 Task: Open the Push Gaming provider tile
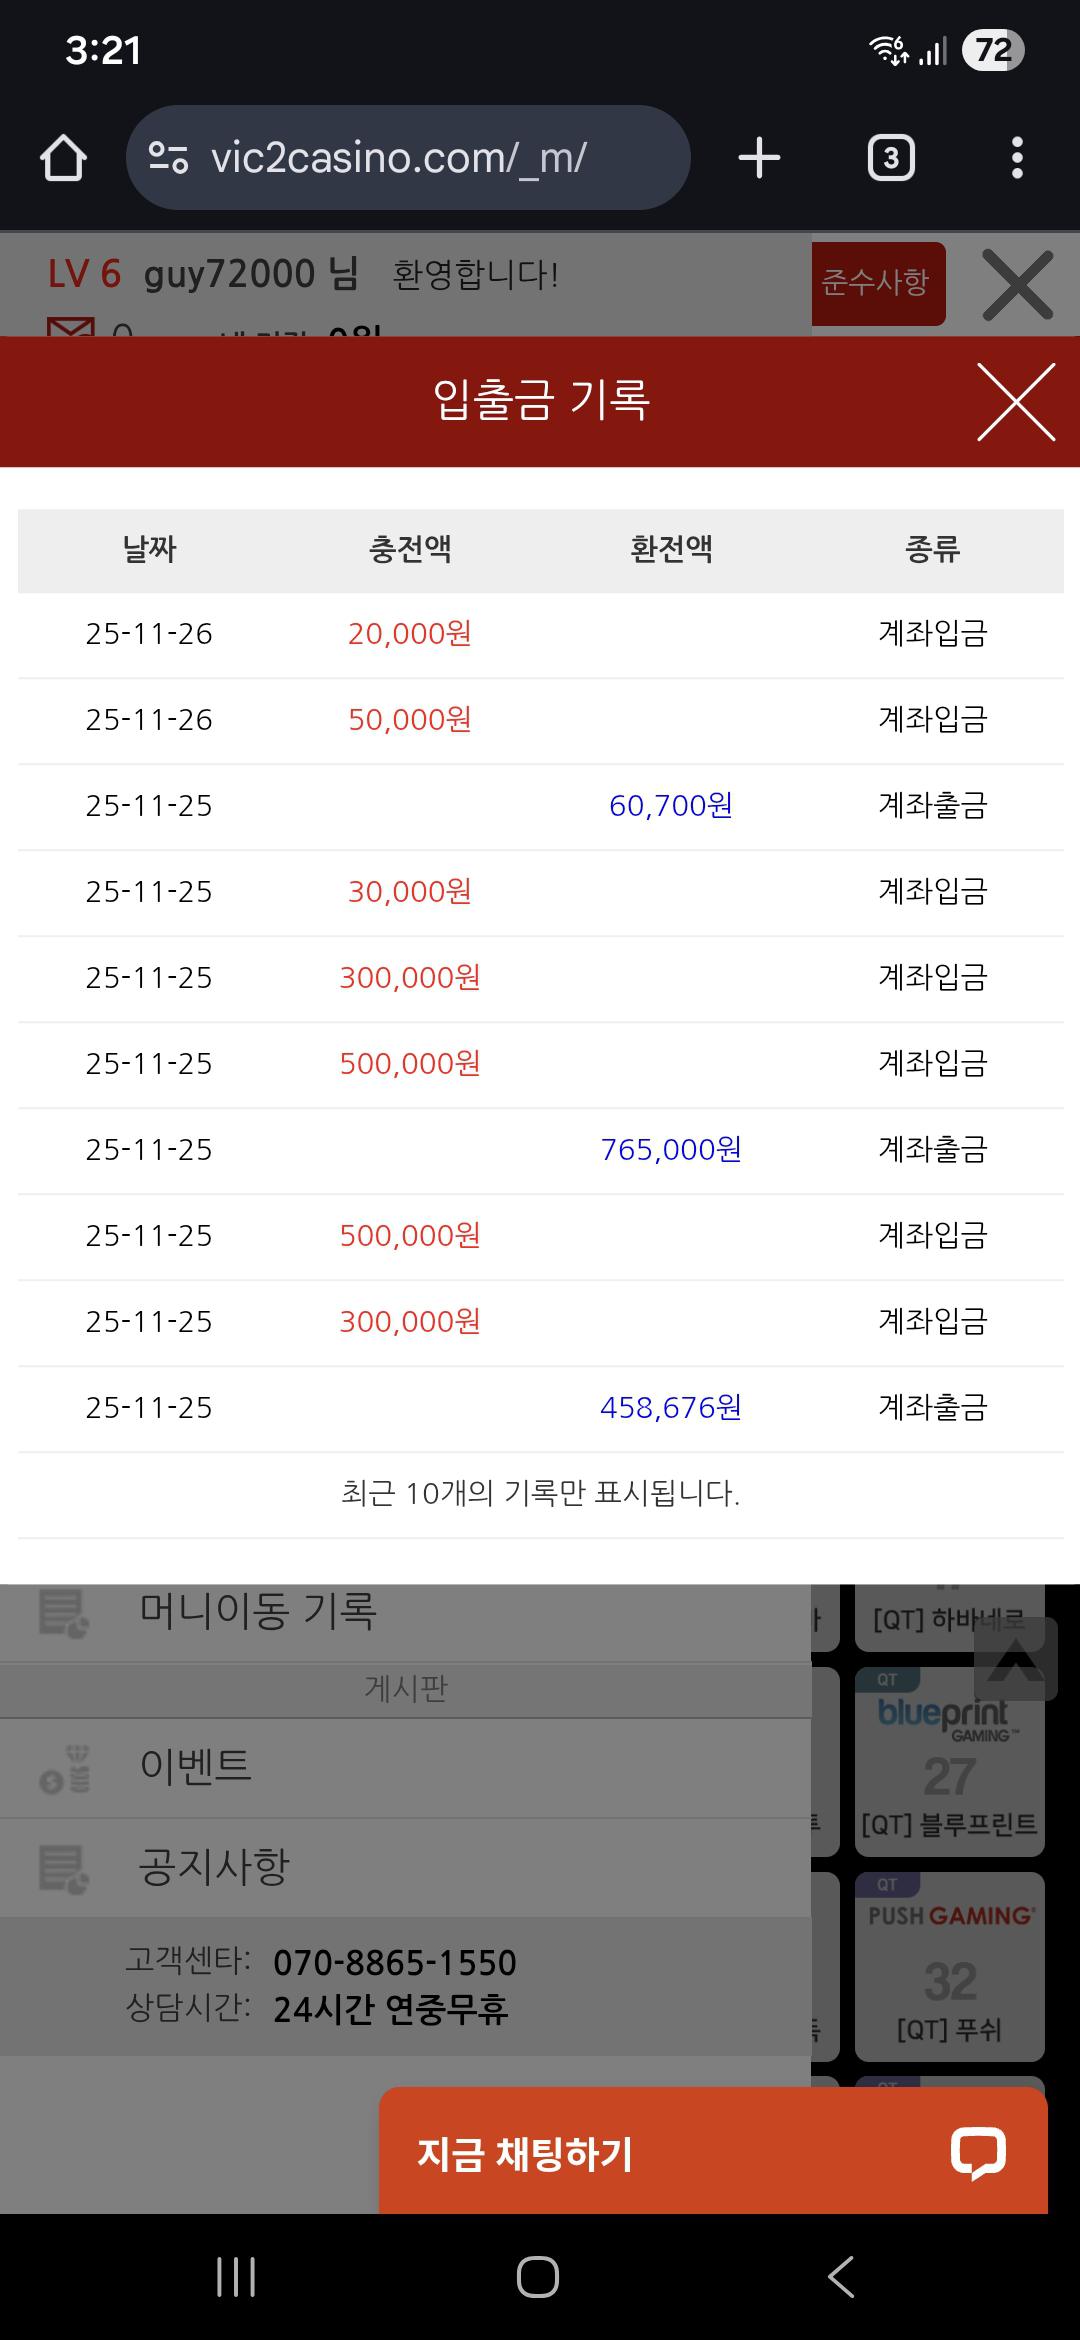949,1966
